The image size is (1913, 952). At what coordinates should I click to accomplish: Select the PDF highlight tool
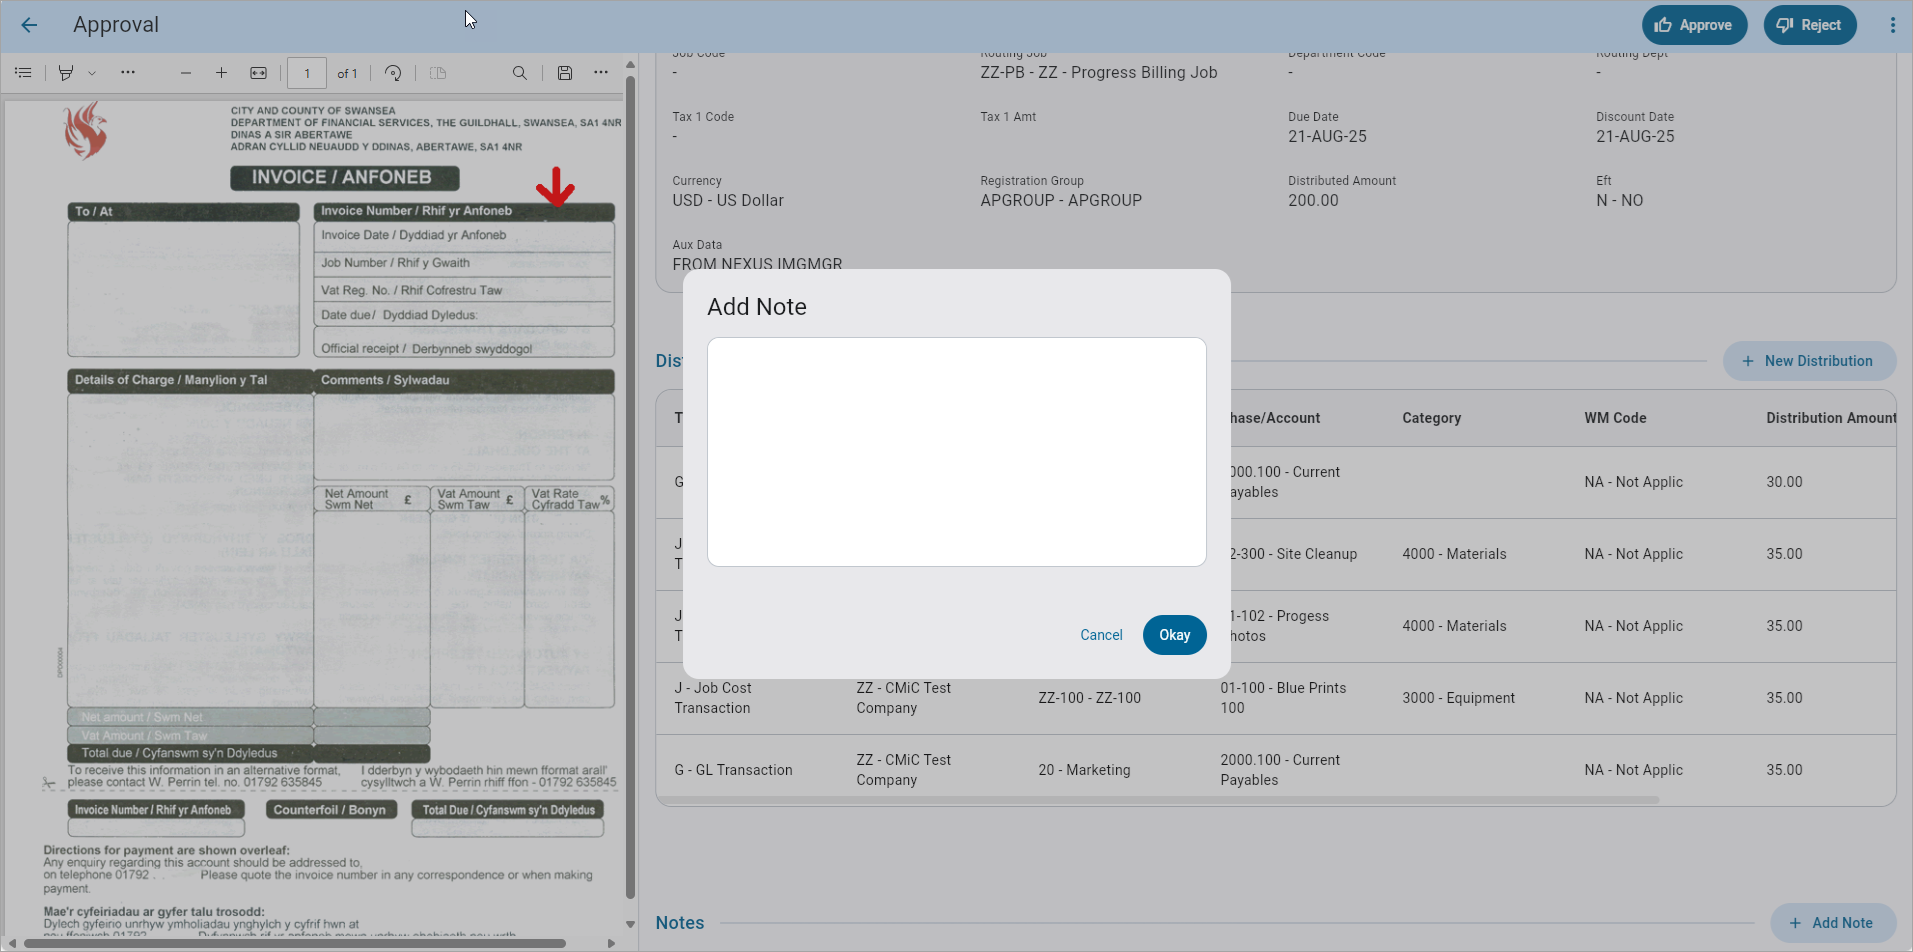point(66,73)
